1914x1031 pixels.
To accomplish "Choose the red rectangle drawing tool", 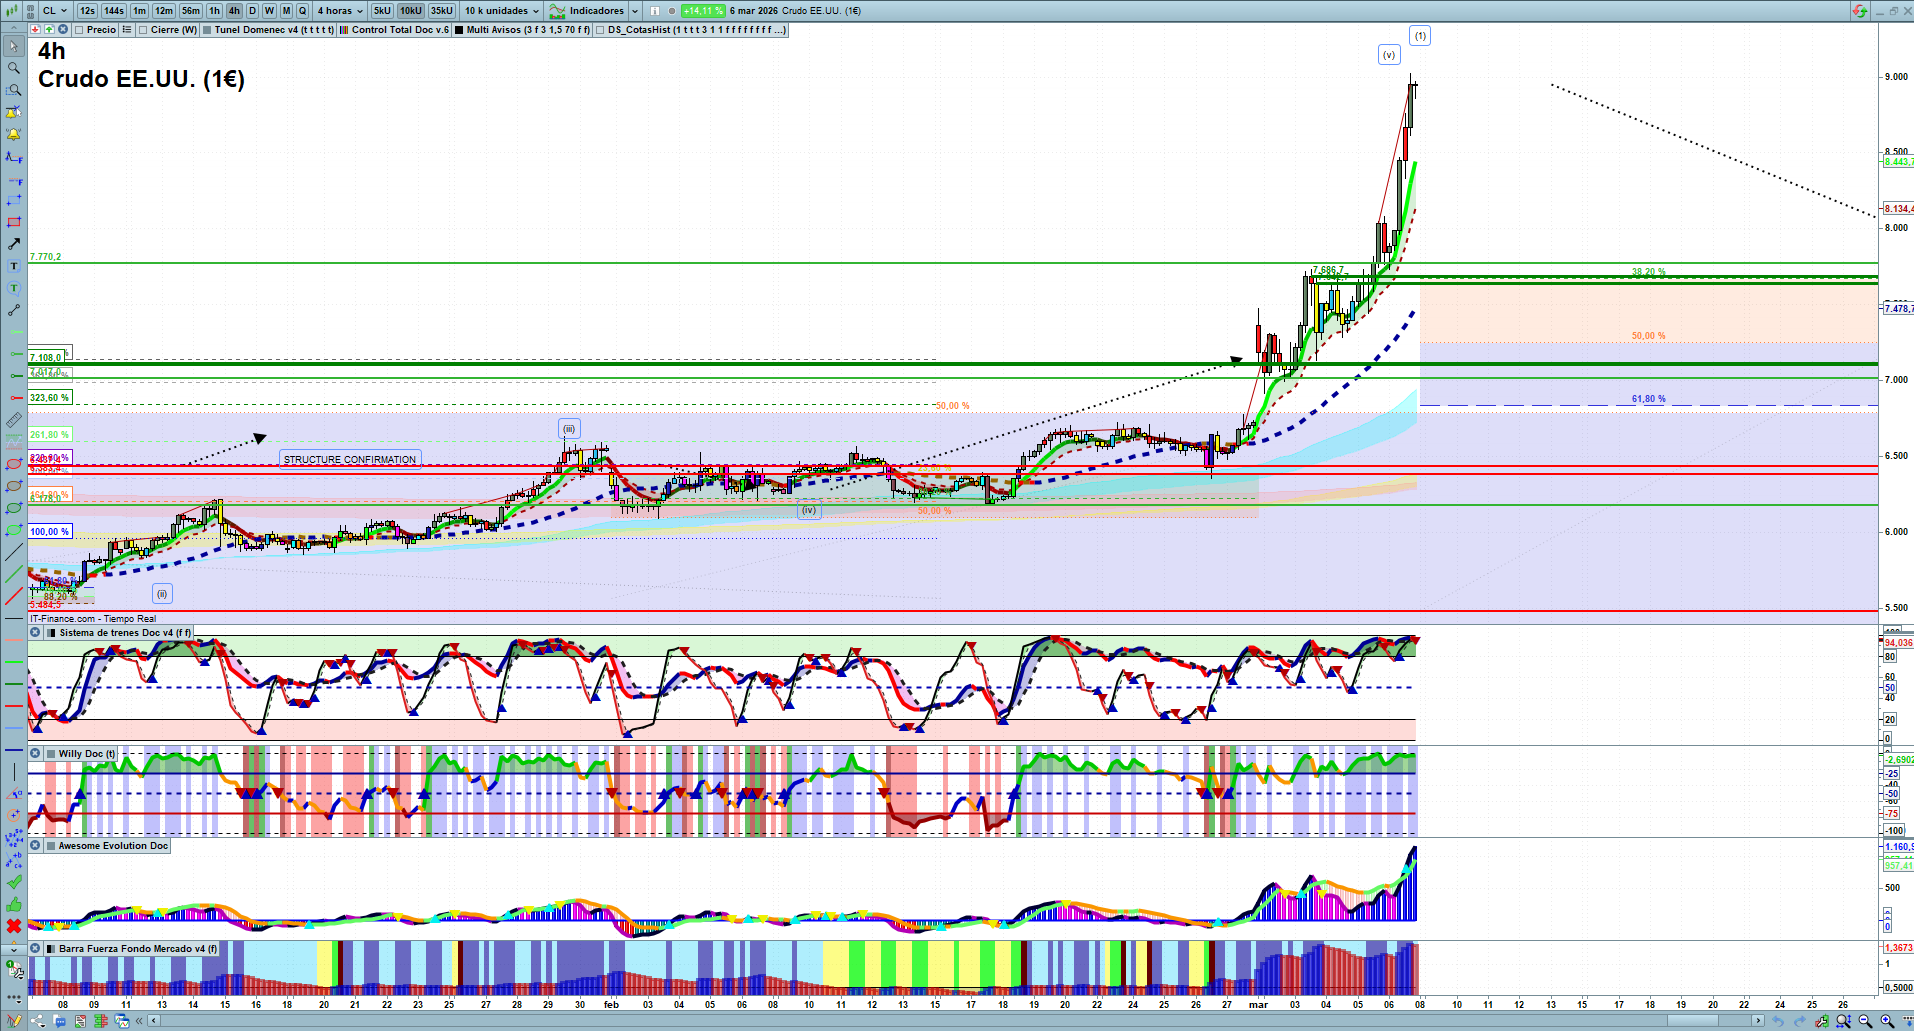I will tap(14, 222).
